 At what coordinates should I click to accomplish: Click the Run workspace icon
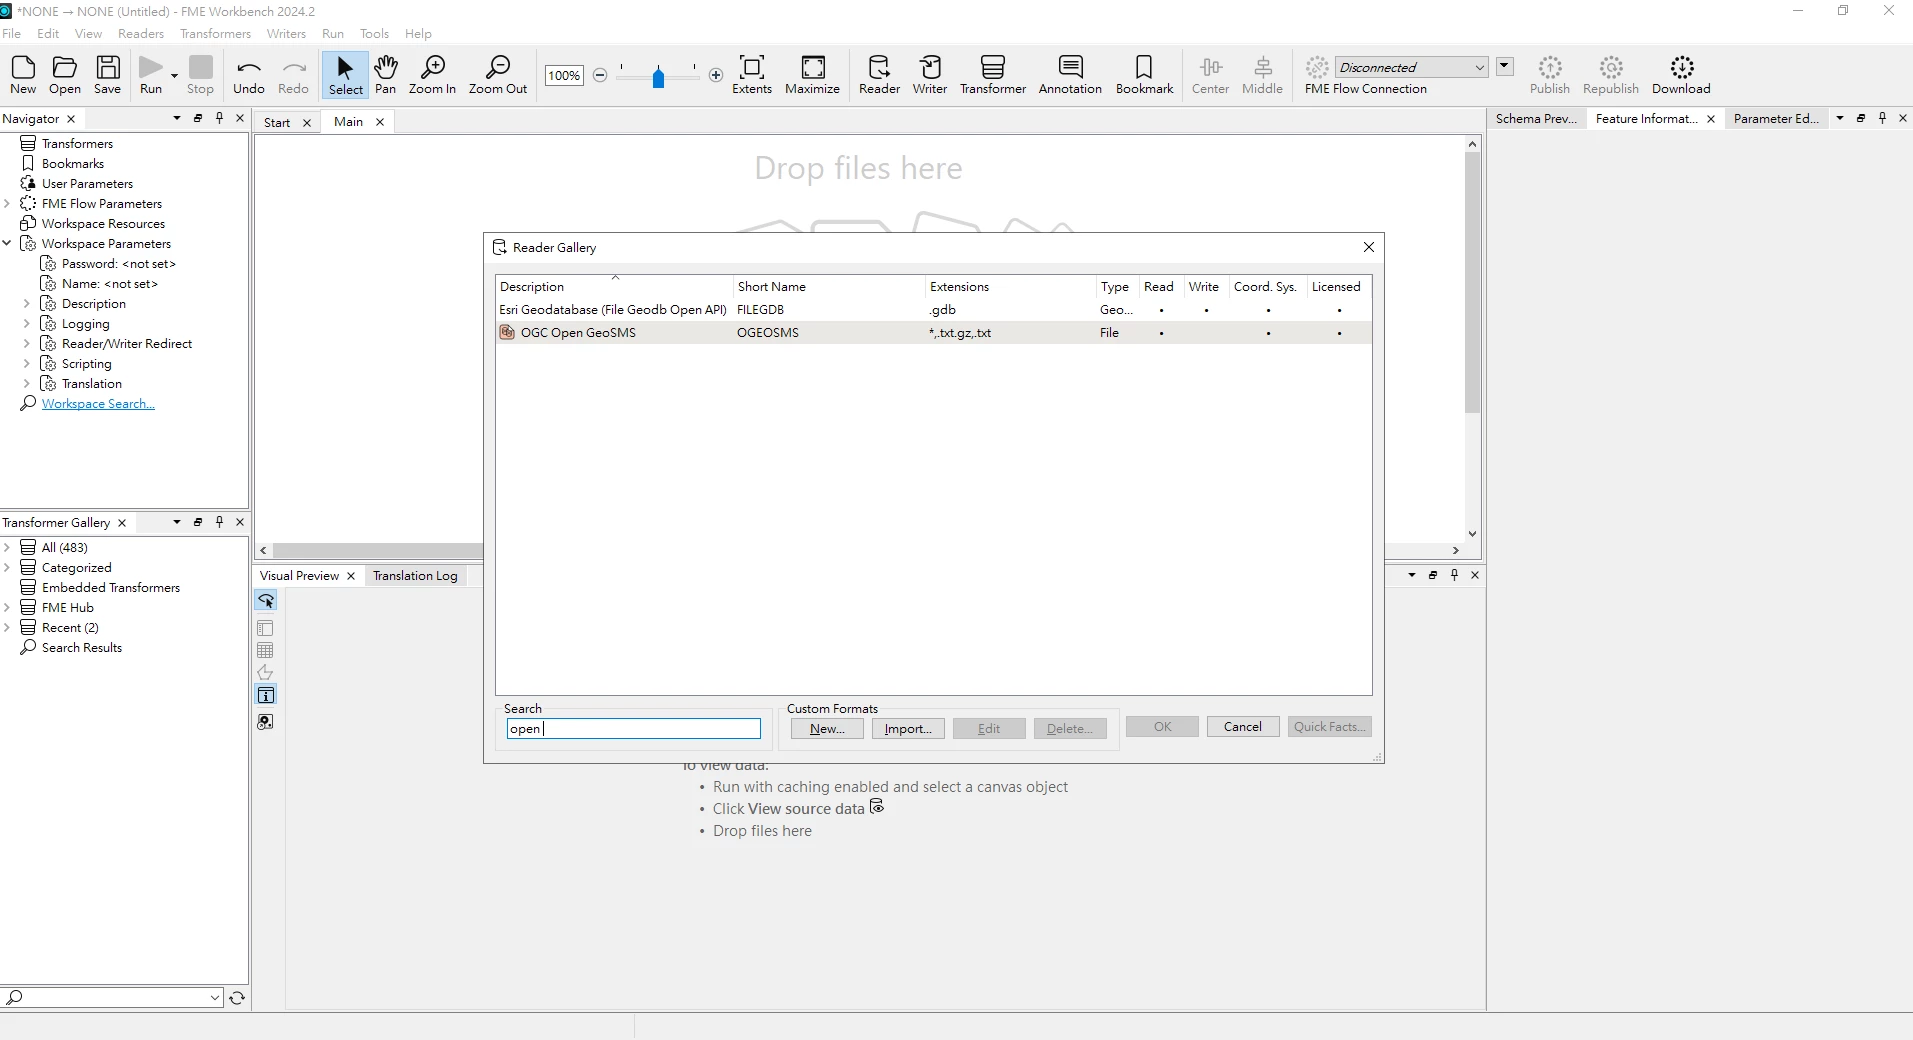tap(151, 75)
